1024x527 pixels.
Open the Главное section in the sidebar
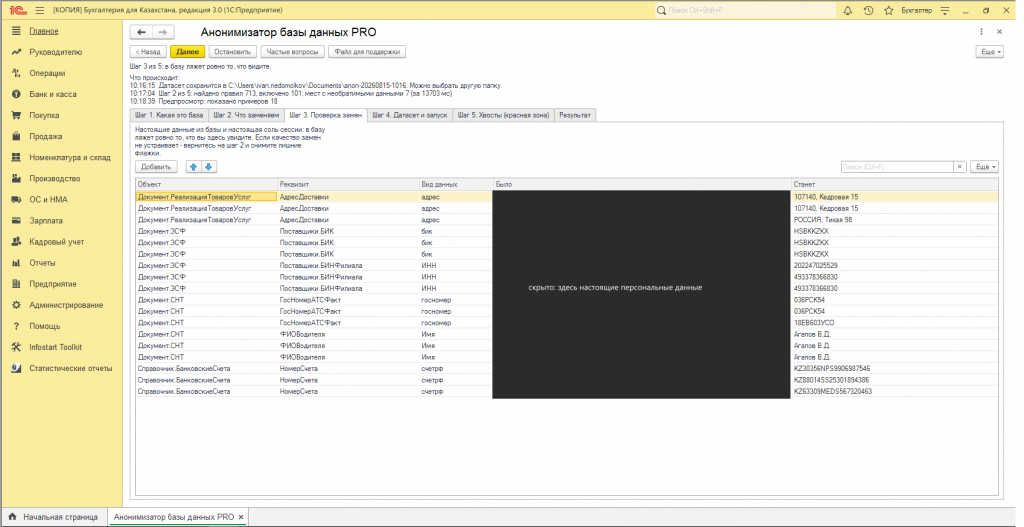click(x=44, y=31)
